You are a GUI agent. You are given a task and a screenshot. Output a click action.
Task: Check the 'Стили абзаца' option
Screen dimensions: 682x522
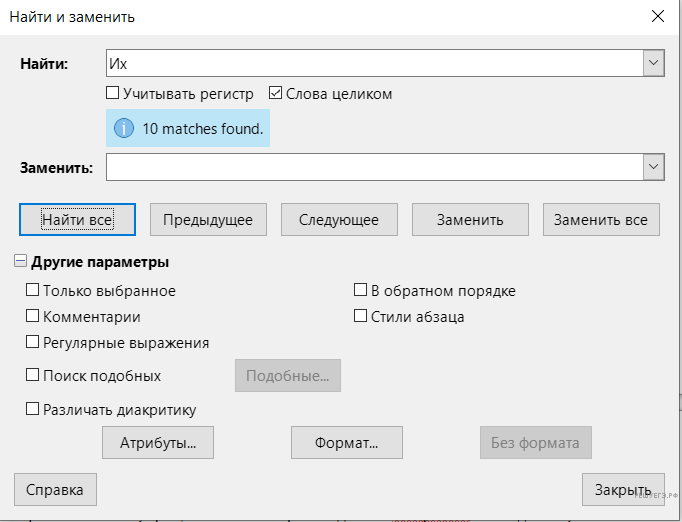(x=361, y=317)
